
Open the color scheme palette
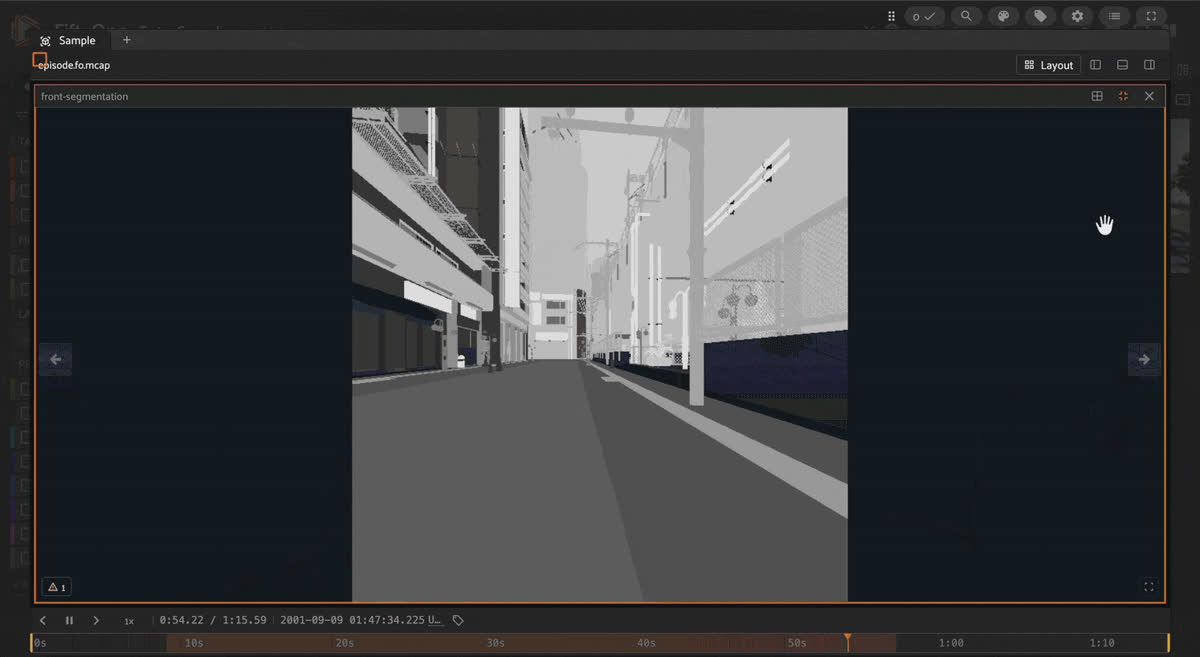(x=1003, y=16)
